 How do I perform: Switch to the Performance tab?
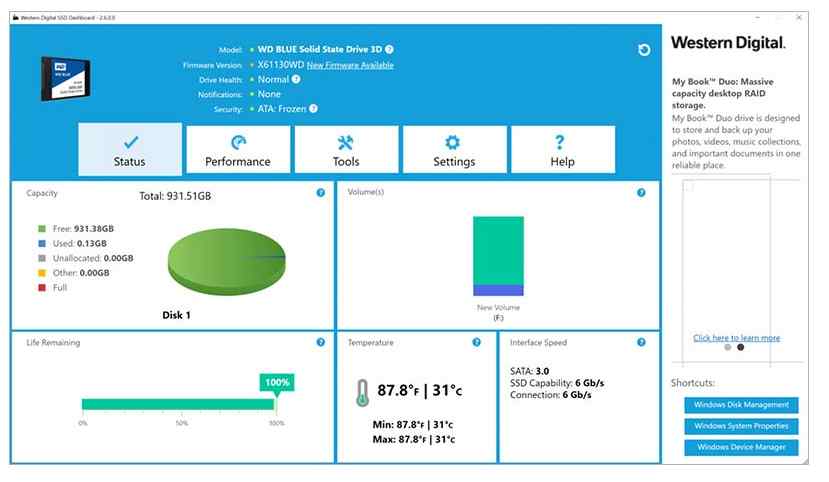238,150
